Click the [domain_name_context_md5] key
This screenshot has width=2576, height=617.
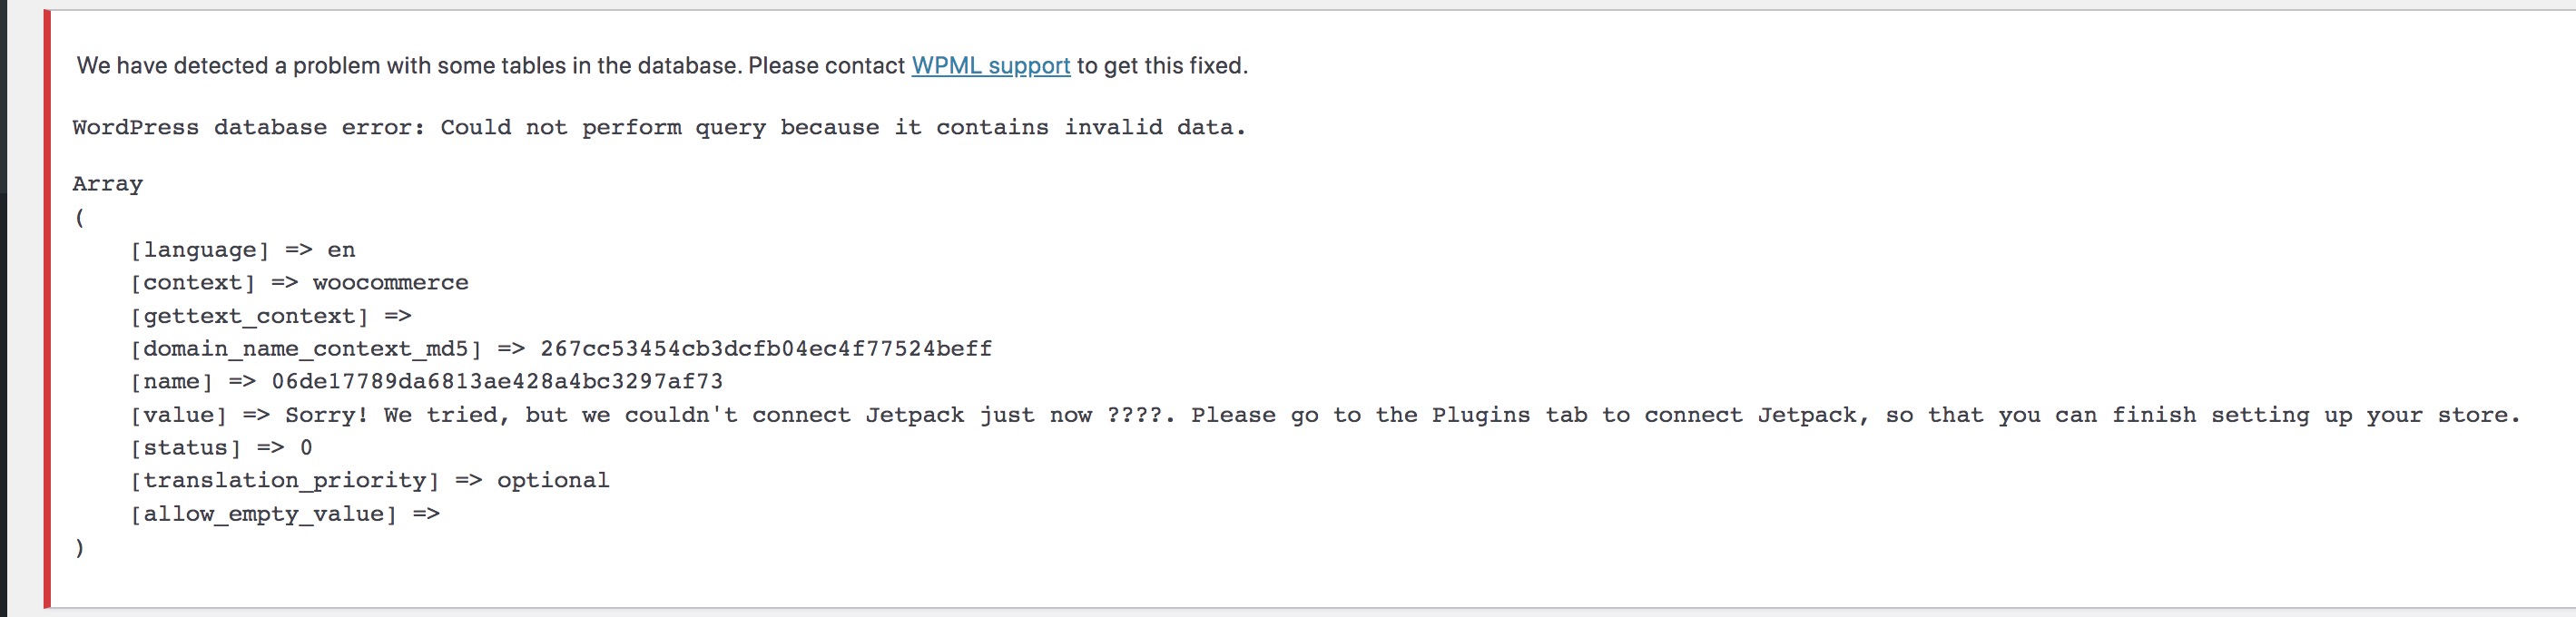pyautogui.click(x=306, y=349)
